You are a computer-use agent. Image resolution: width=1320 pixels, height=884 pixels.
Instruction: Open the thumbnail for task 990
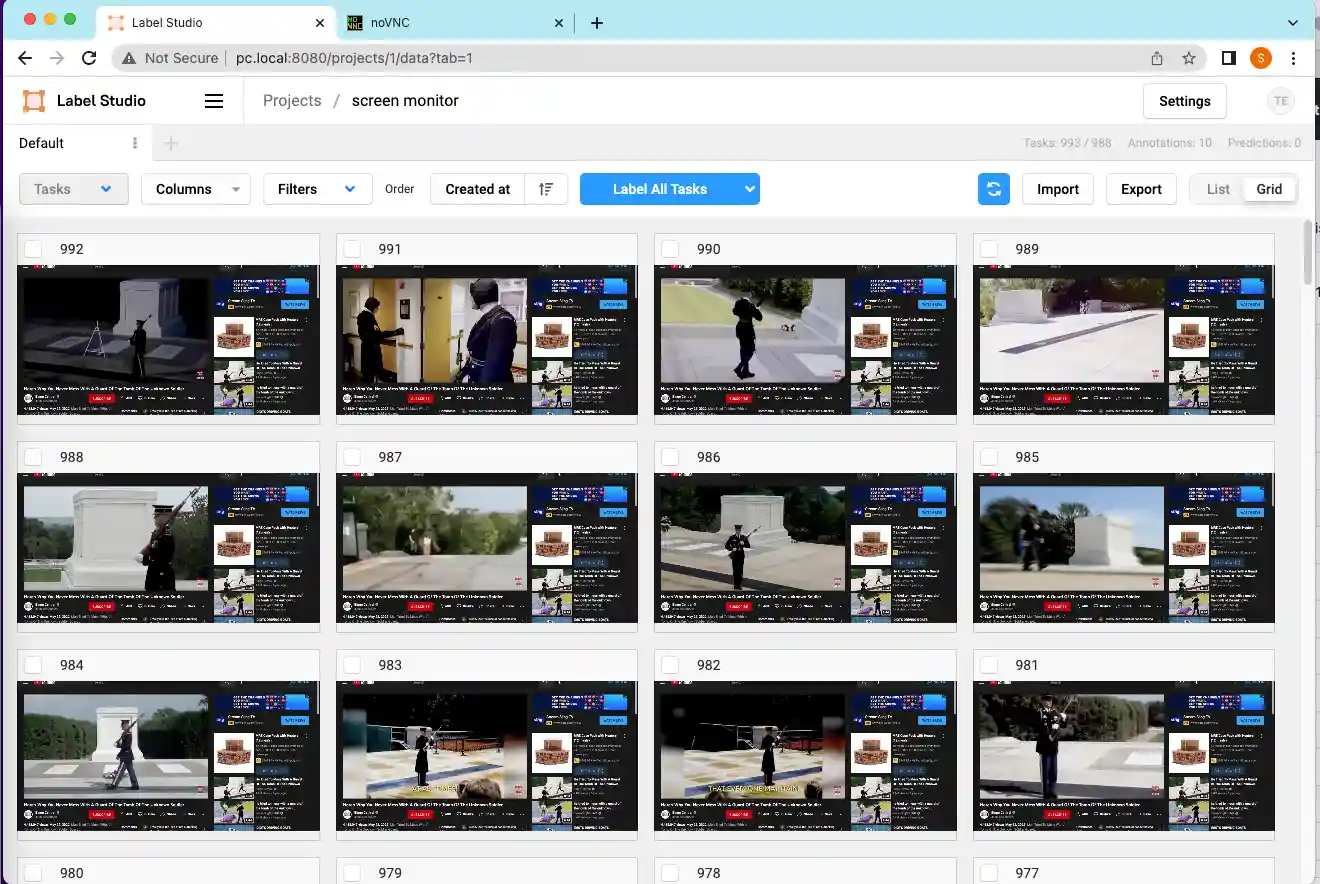805,340
